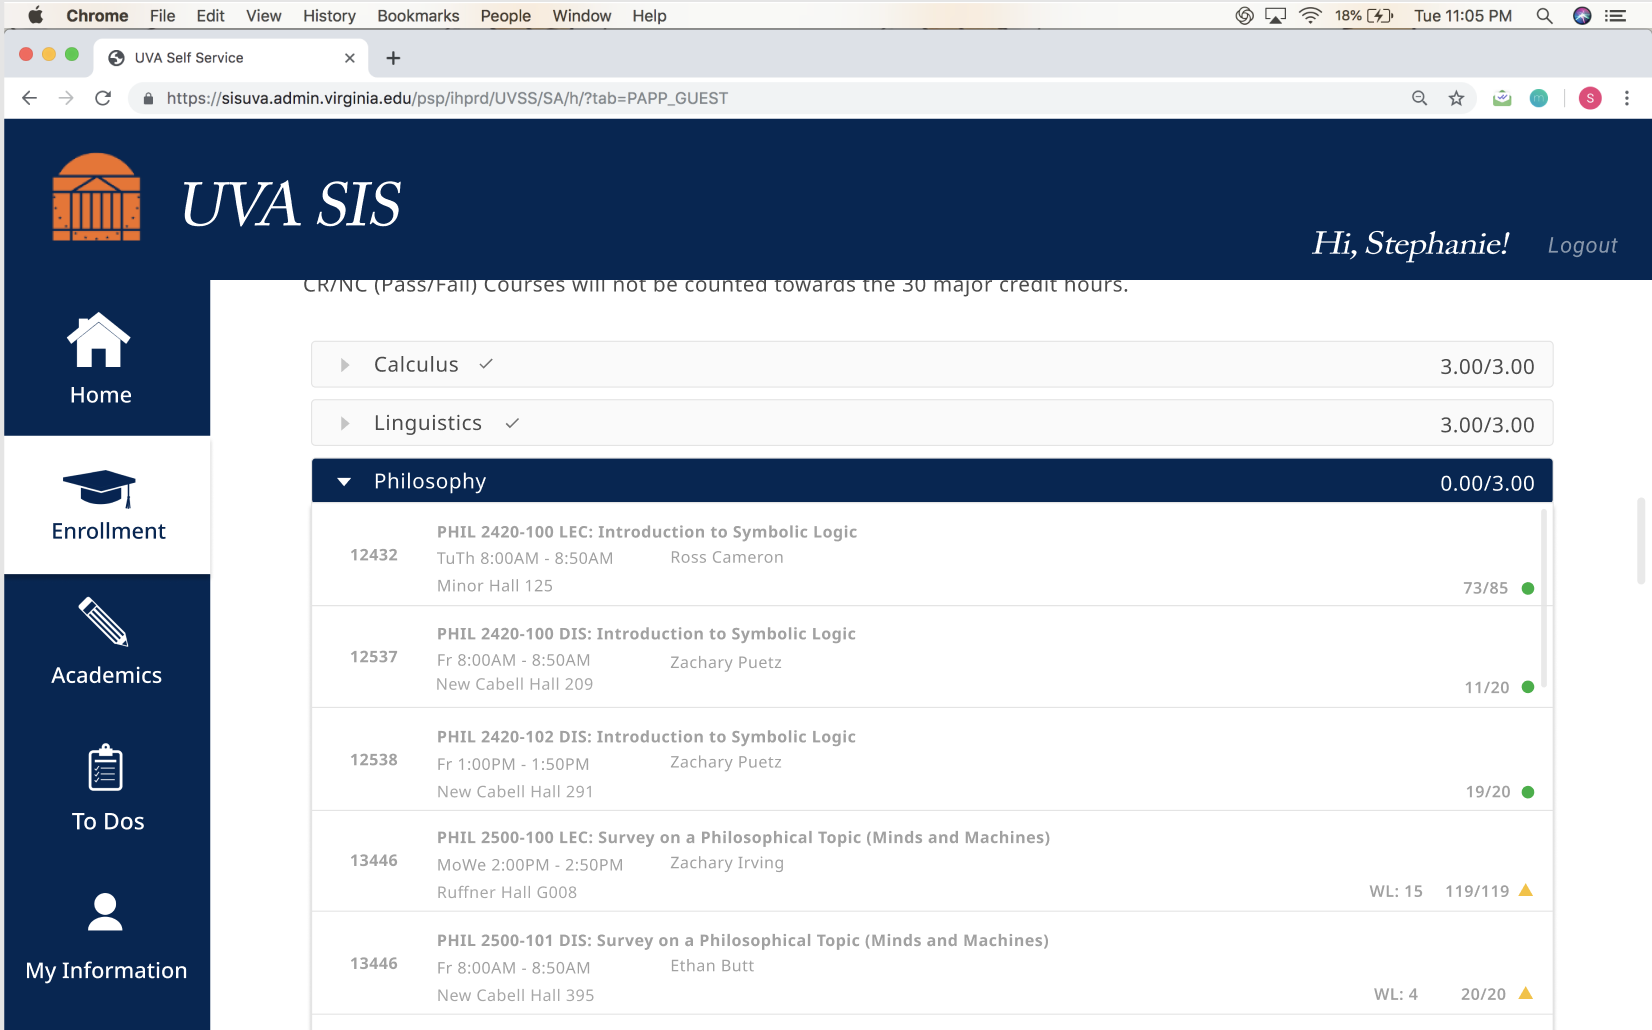1652x1030 pixels.
Task: Click the Siri icon in menu bar
Action: pyautogui.click(x=1582, y=16)
